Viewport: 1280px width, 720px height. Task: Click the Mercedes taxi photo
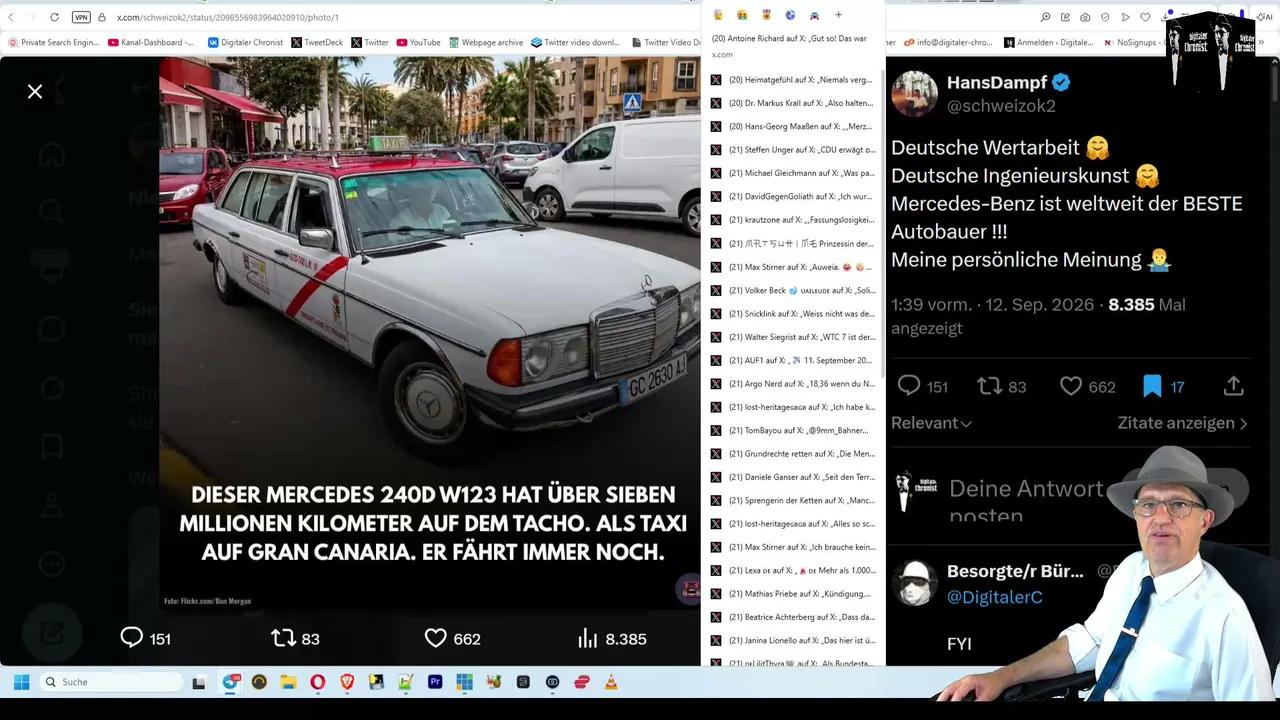[430, 333]
